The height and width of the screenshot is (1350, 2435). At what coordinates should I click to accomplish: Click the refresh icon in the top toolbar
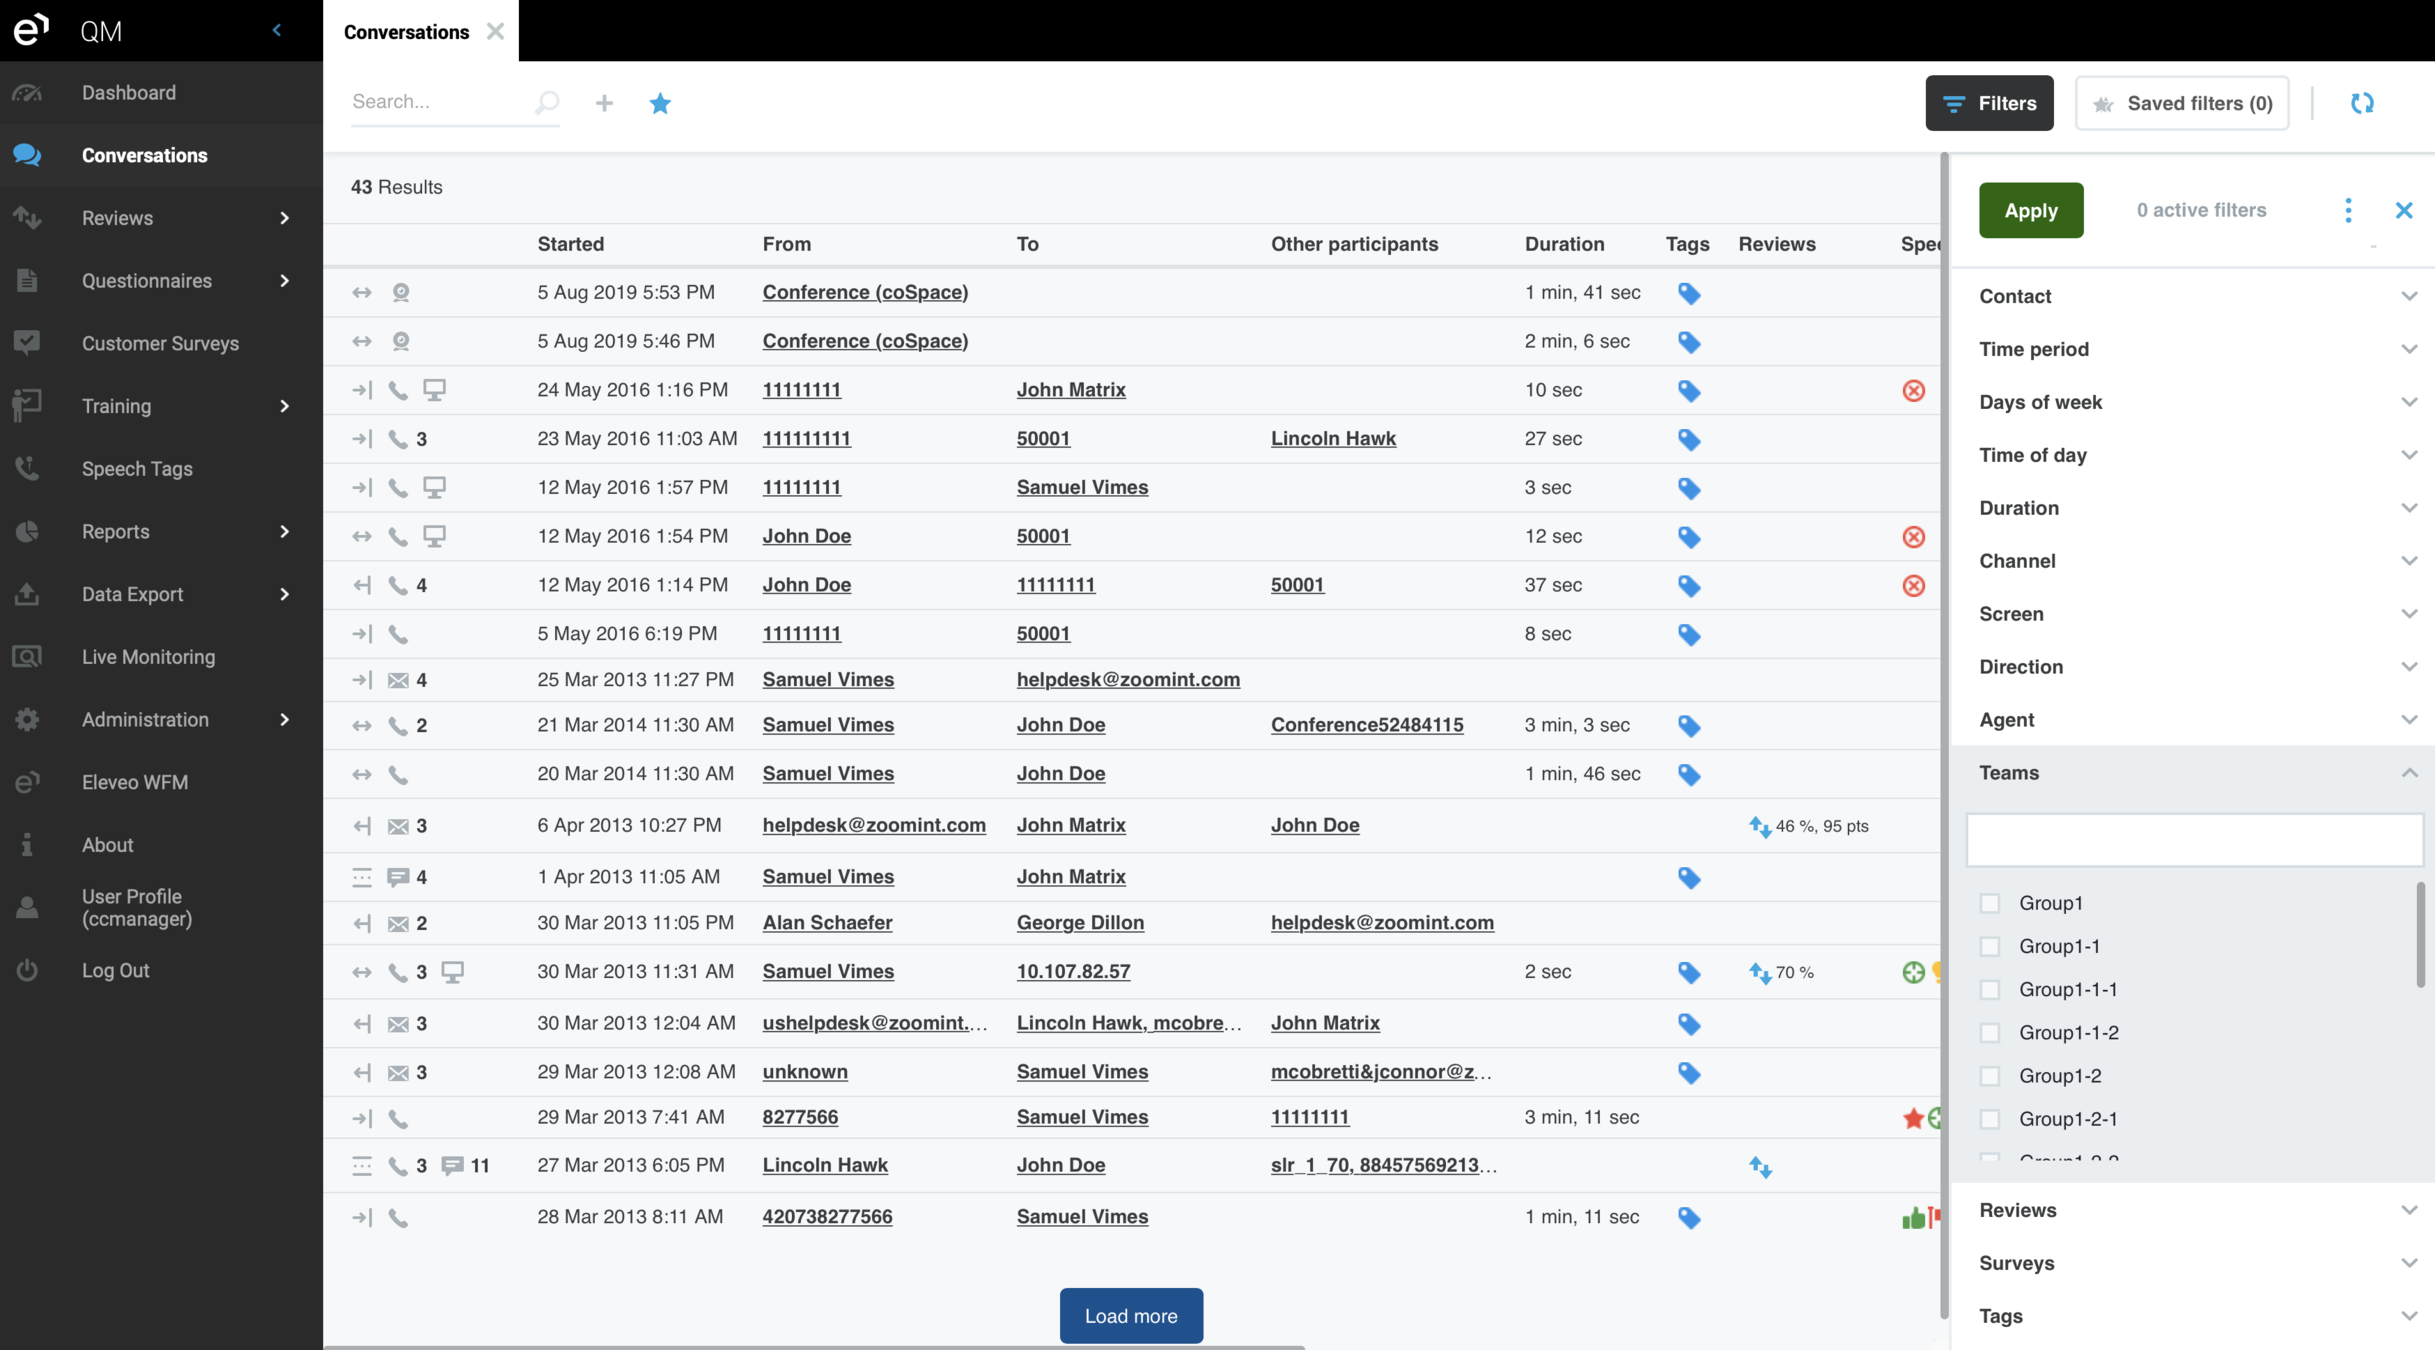[2362, 103]
